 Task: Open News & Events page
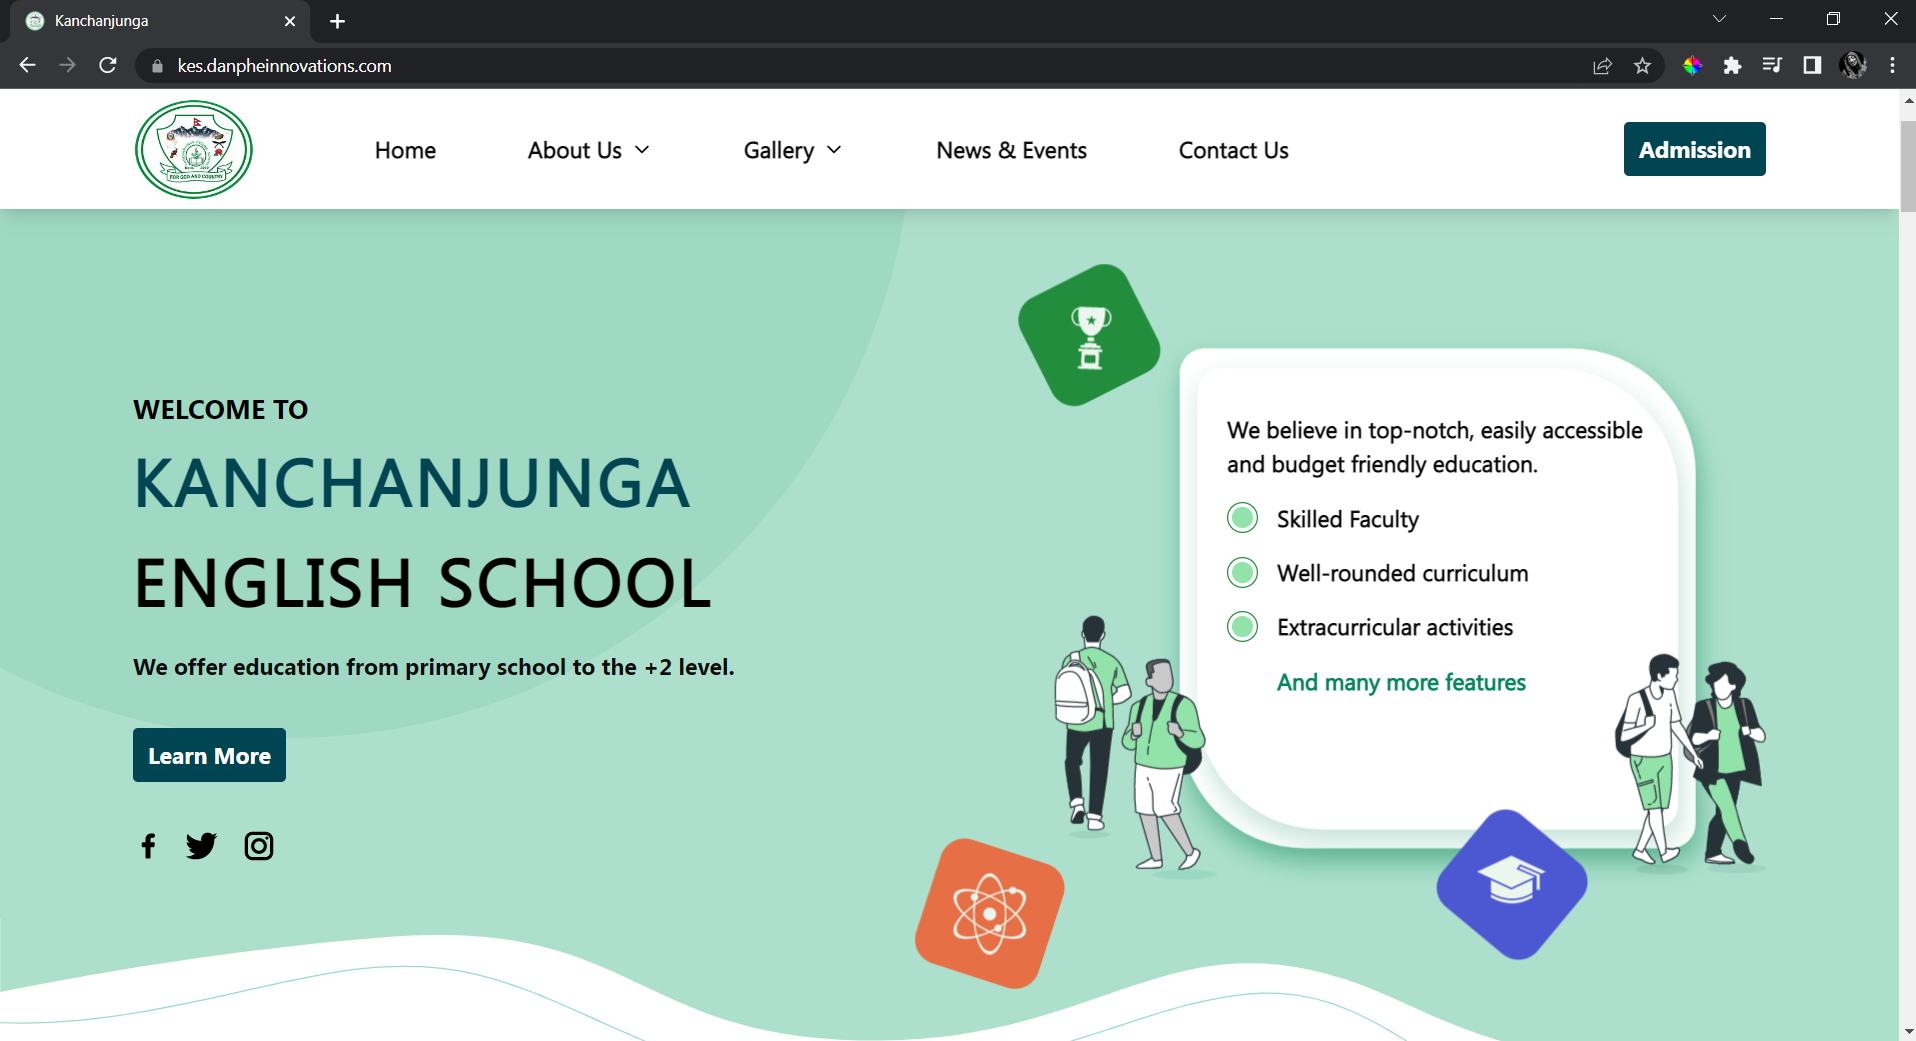click(1011, 150)
